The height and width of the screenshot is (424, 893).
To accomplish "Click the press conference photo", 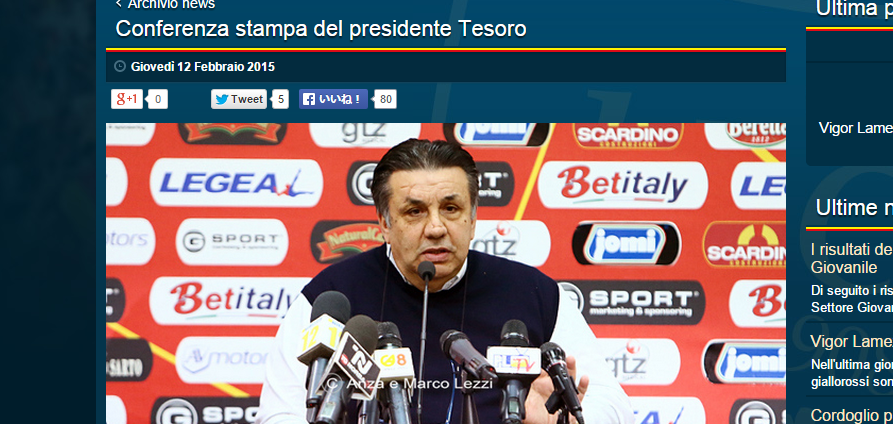I will pyautogui.click(x=446, y=274).
